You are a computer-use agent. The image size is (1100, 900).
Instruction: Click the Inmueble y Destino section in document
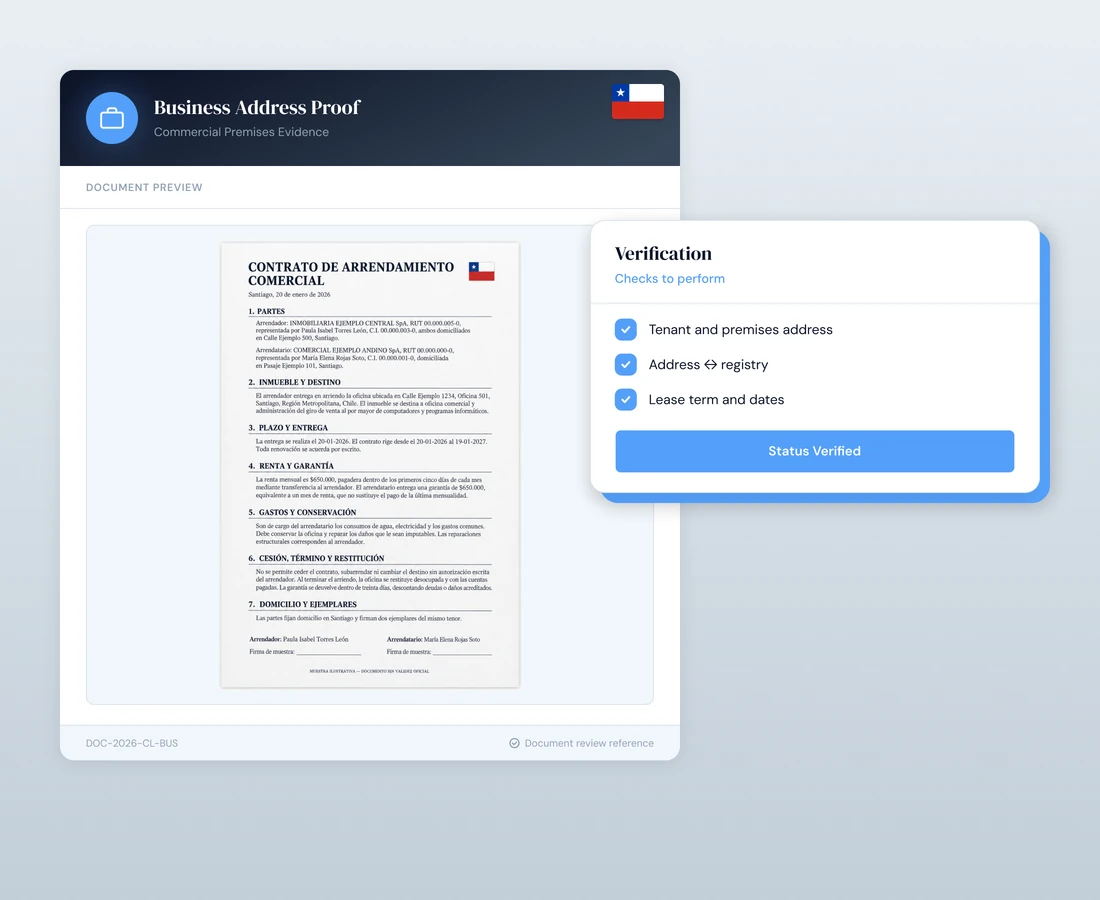coord(300,382)
